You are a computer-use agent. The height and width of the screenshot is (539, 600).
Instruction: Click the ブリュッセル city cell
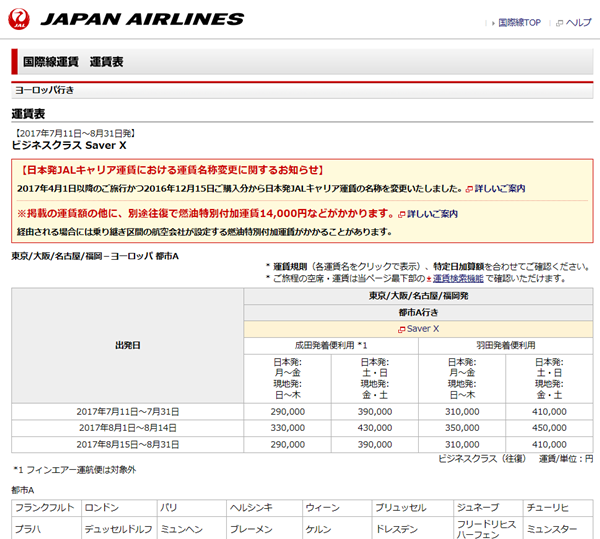click(412, 508)
